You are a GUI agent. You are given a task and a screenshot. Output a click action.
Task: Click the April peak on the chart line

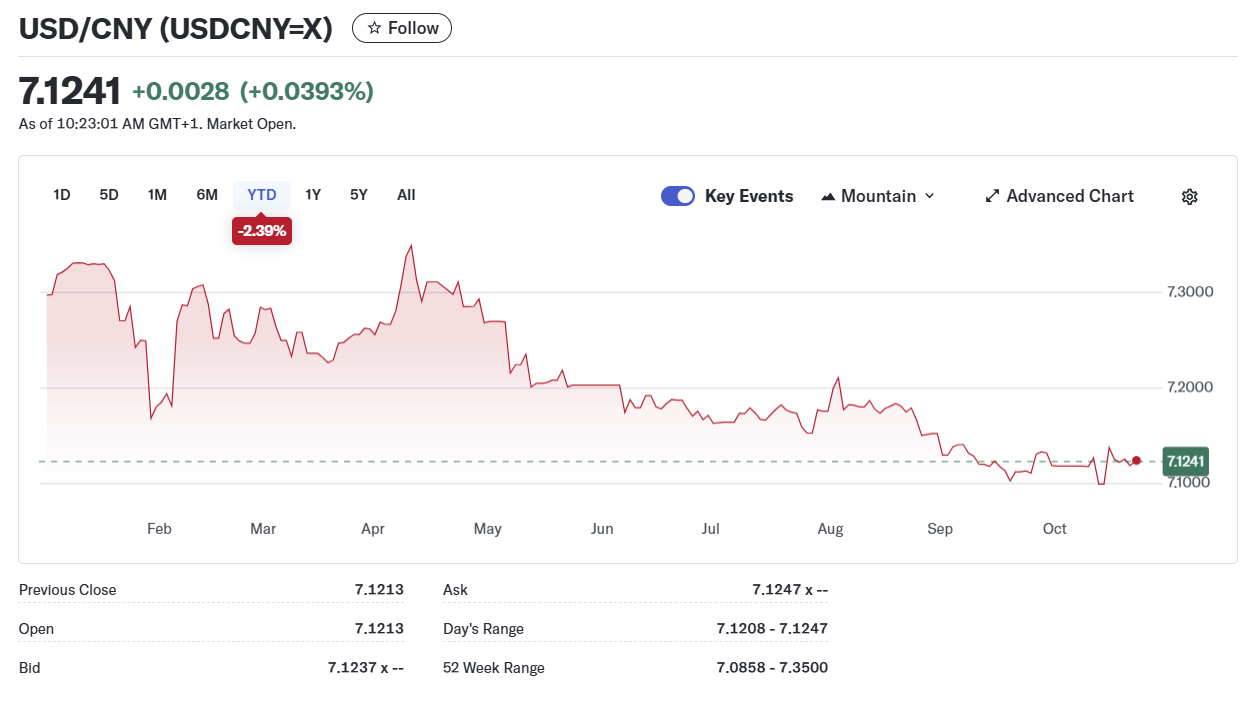click(411, 246)
